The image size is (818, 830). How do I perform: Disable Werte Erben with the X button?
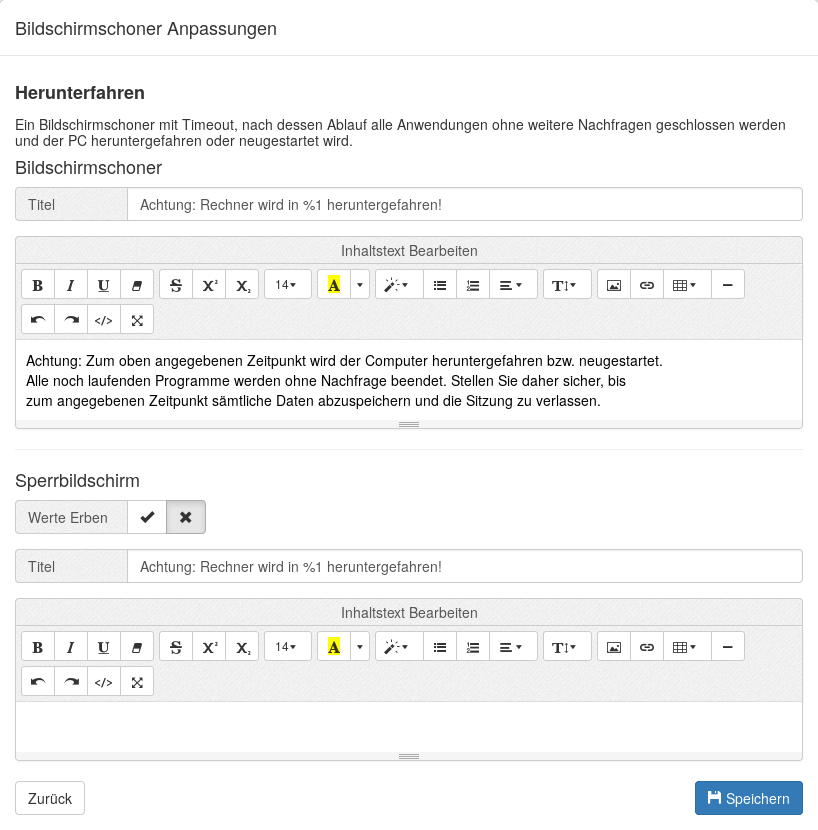pos(186,517)
